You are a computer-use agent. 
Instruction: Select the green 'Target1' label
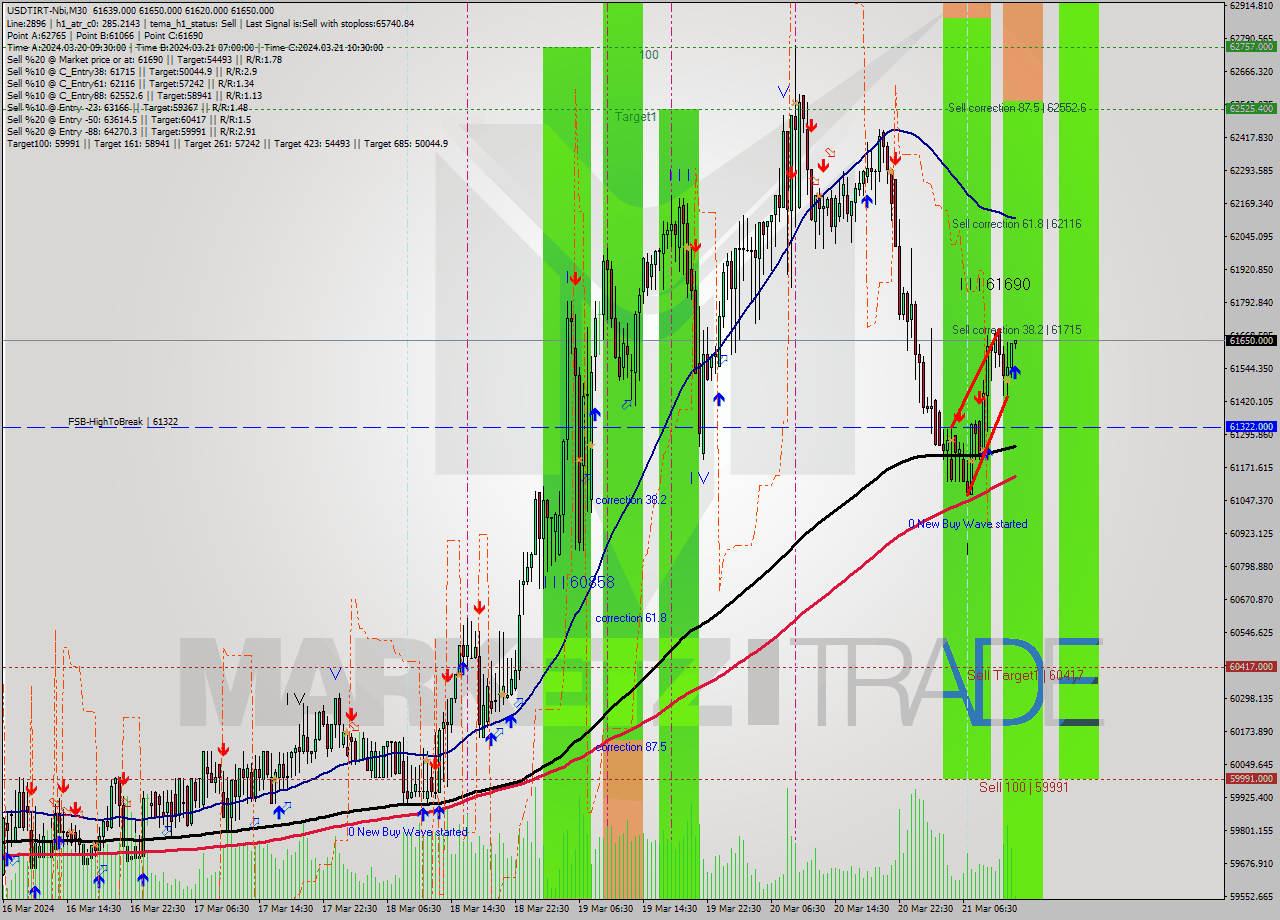[x=636, y=117]
